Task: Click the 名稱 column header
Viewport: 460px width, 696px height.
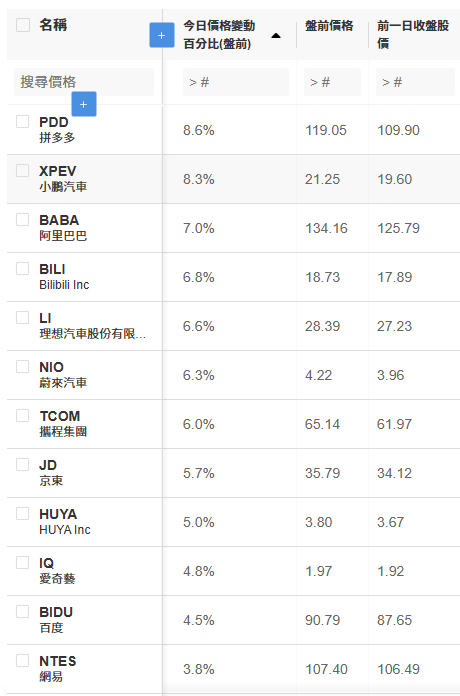Action: (x=53, y=25)
